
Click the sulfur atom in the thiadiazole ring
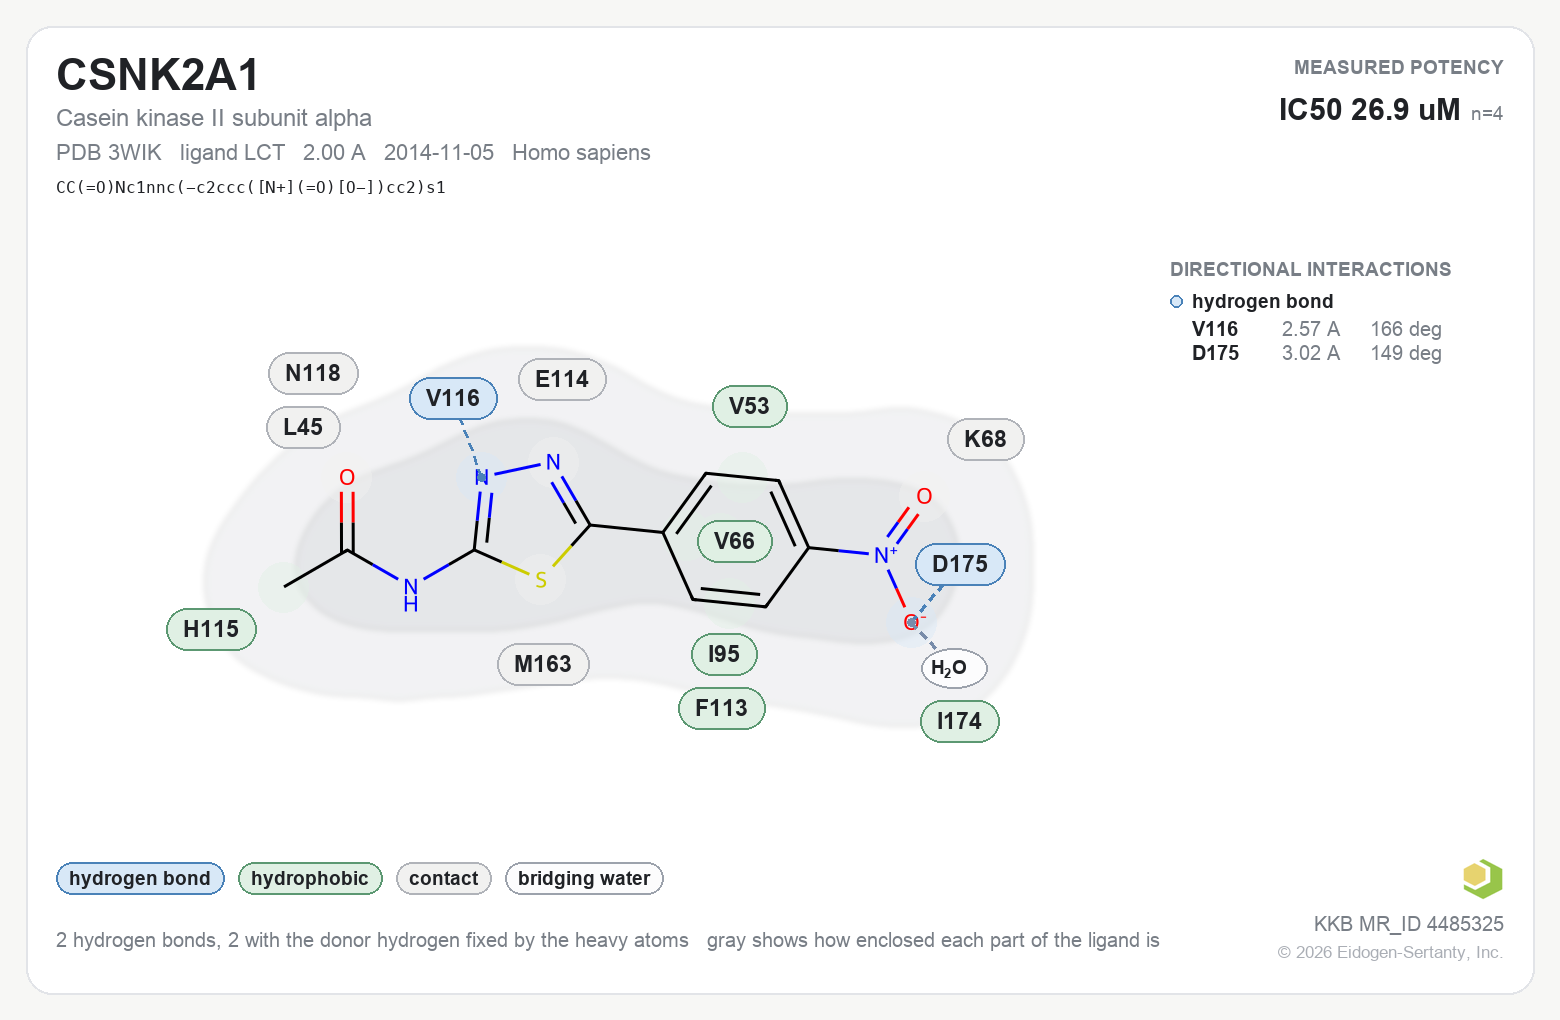point(541,580)
